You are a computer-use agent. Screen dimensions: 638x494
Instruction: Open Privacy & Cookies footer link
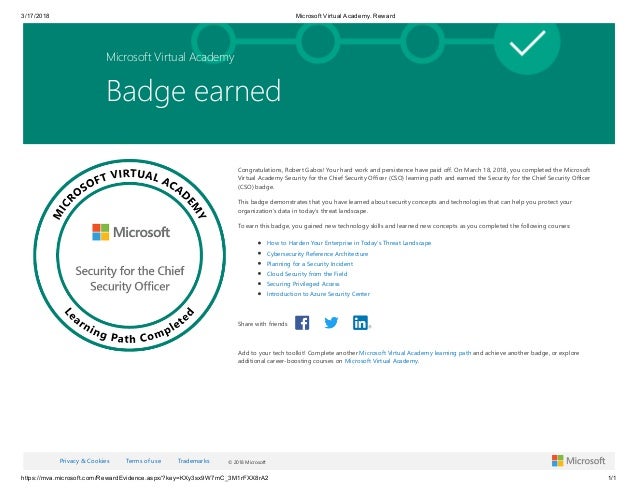pos(85,461)
